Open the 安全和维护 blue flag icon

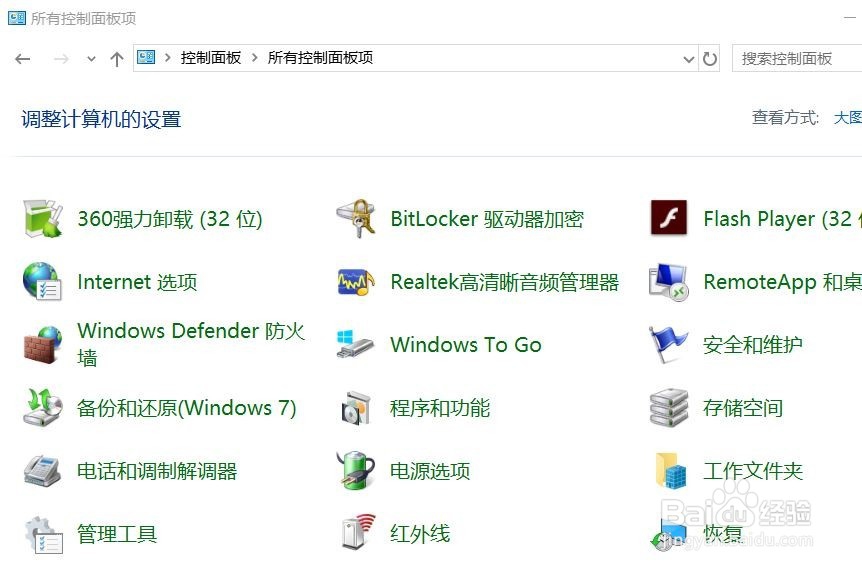pos(668,345)
